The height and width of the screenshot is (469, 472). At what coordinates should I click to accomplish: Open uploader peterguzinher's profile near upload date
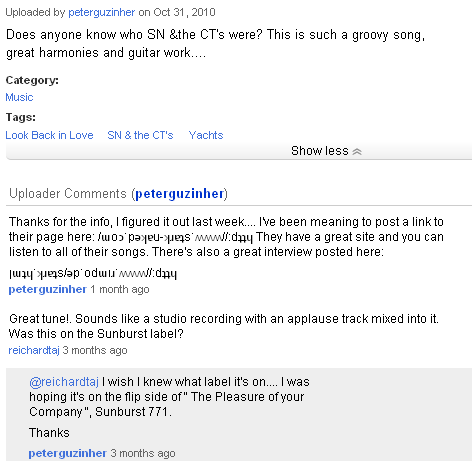(x=101, y=12)
